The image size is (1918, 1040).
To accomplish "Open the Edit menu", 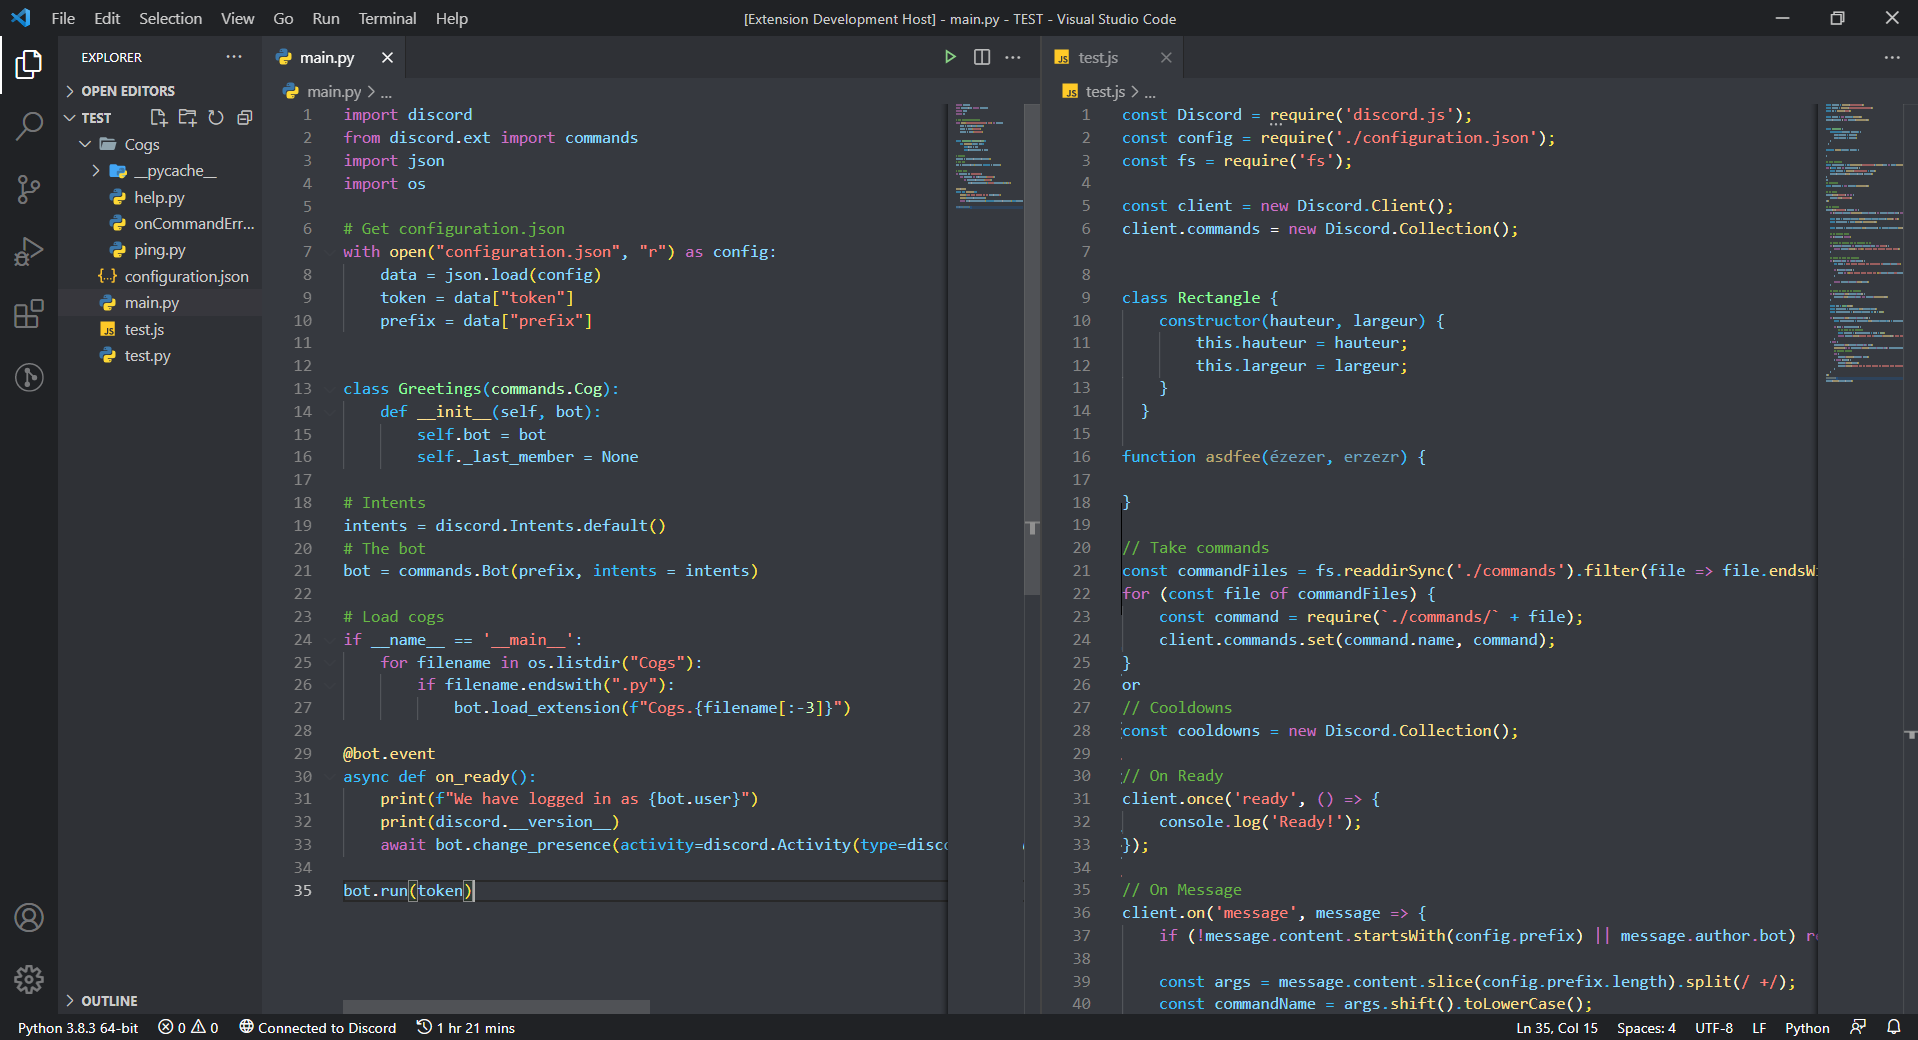I will click(107, 19).
